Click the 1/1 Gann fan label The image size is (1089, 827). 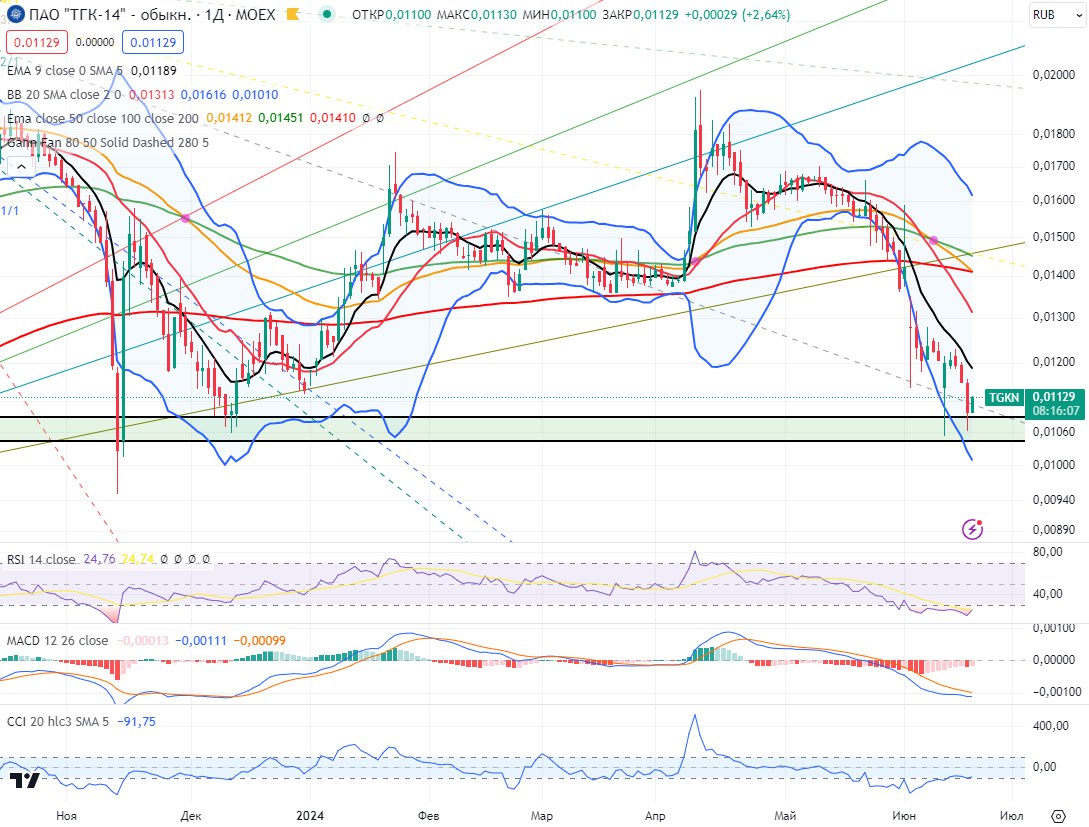coord(10,210)
